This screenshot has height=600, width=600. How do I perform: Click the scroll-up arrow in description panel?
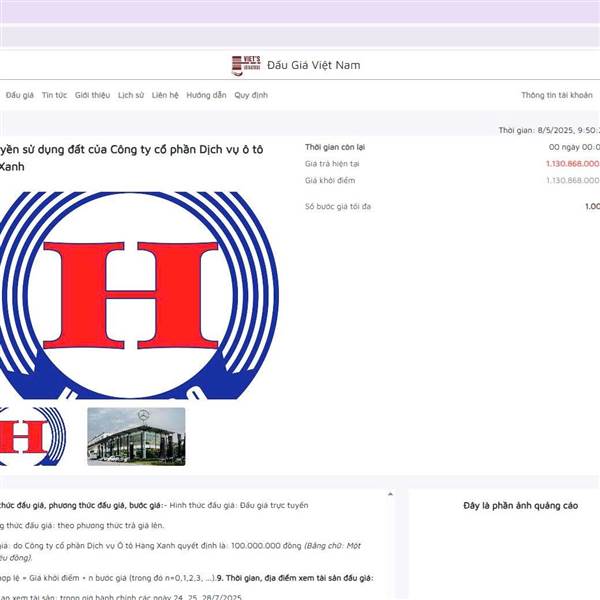point(390,494)
